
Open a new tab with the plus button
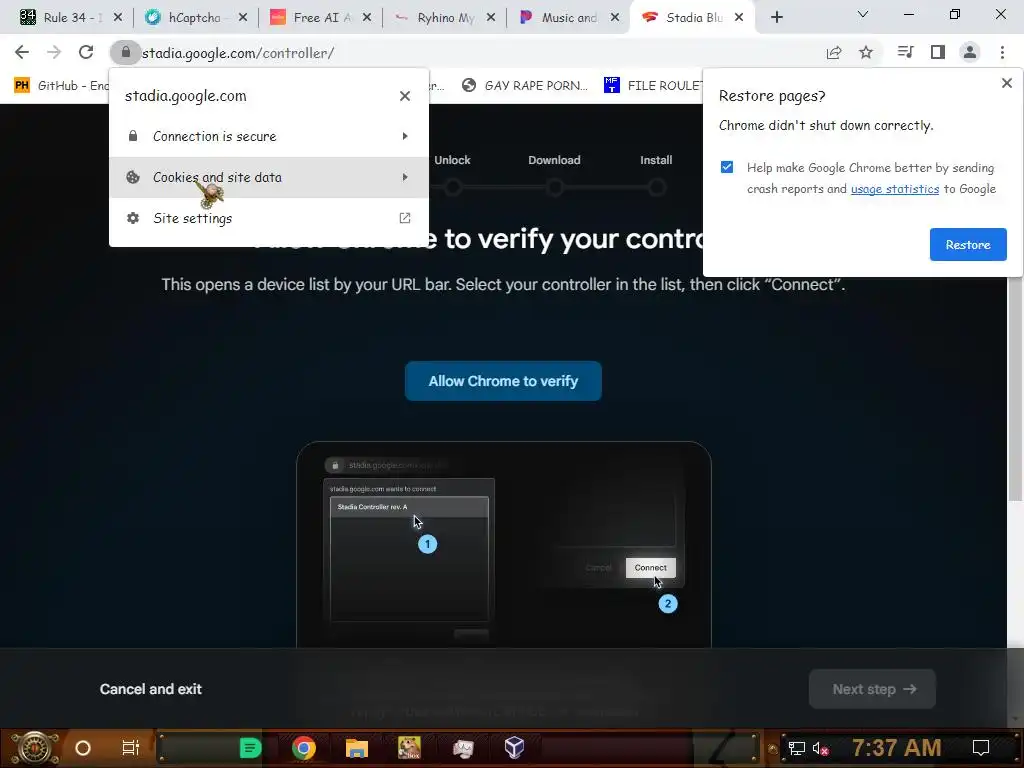[776, 17]
